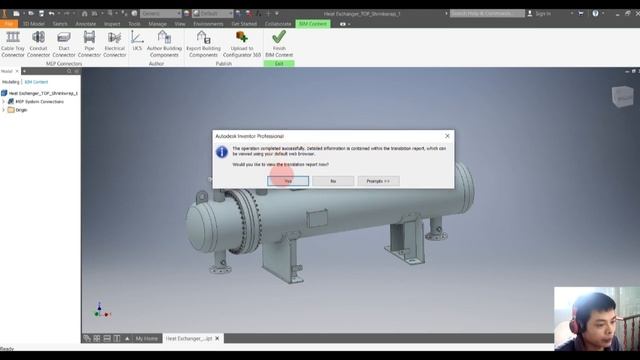Click the browser menu icon beside search

[77, 71]
